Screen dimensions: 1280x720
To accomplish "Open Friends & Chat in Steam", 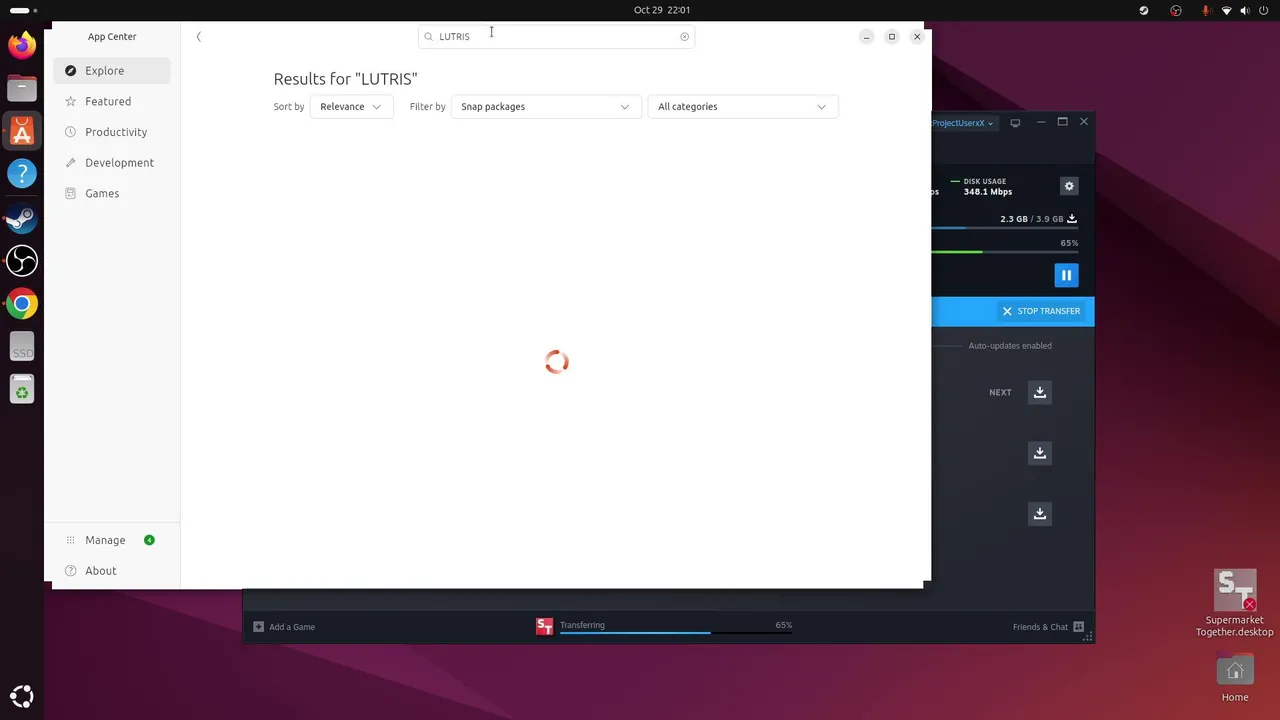I will [1048, 627].
